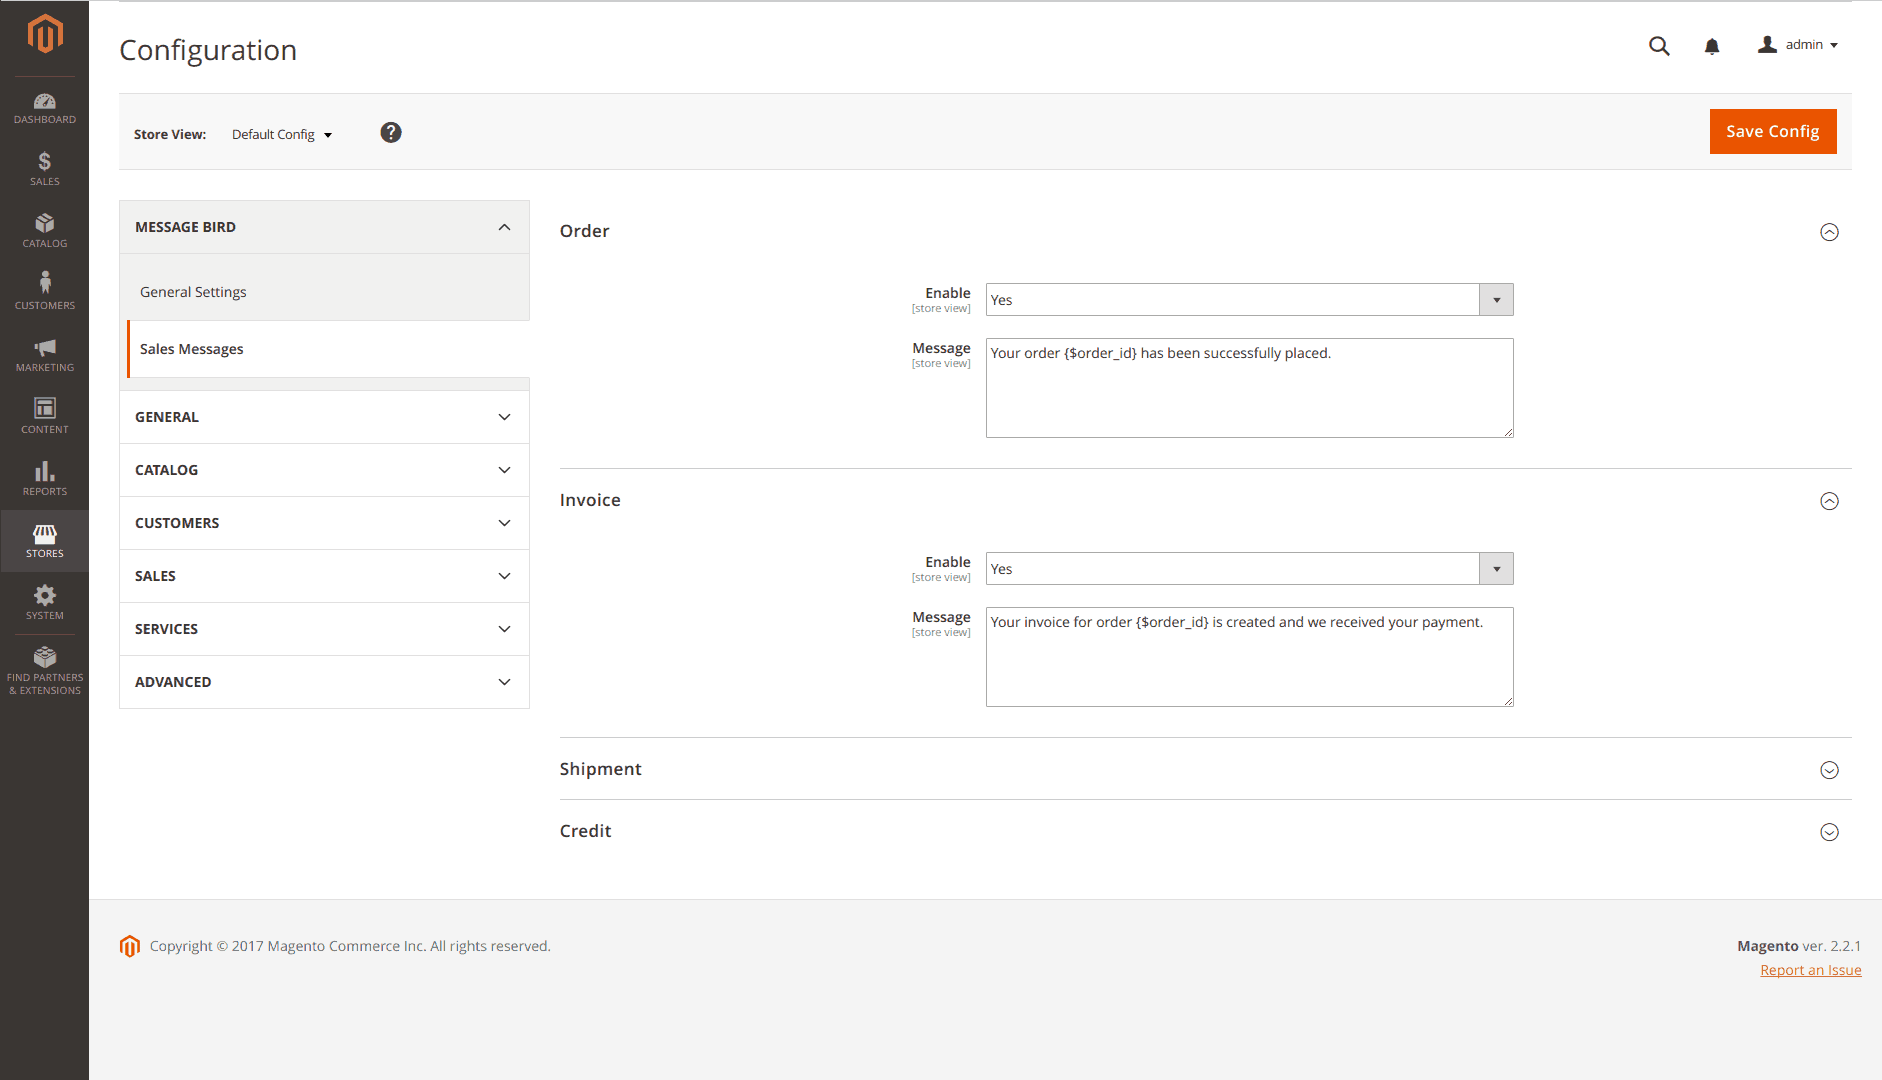This screenshot has width=1882, height=1080.
Task: Open the Content menu in sidebar
Action: click(x=45, y=417)
